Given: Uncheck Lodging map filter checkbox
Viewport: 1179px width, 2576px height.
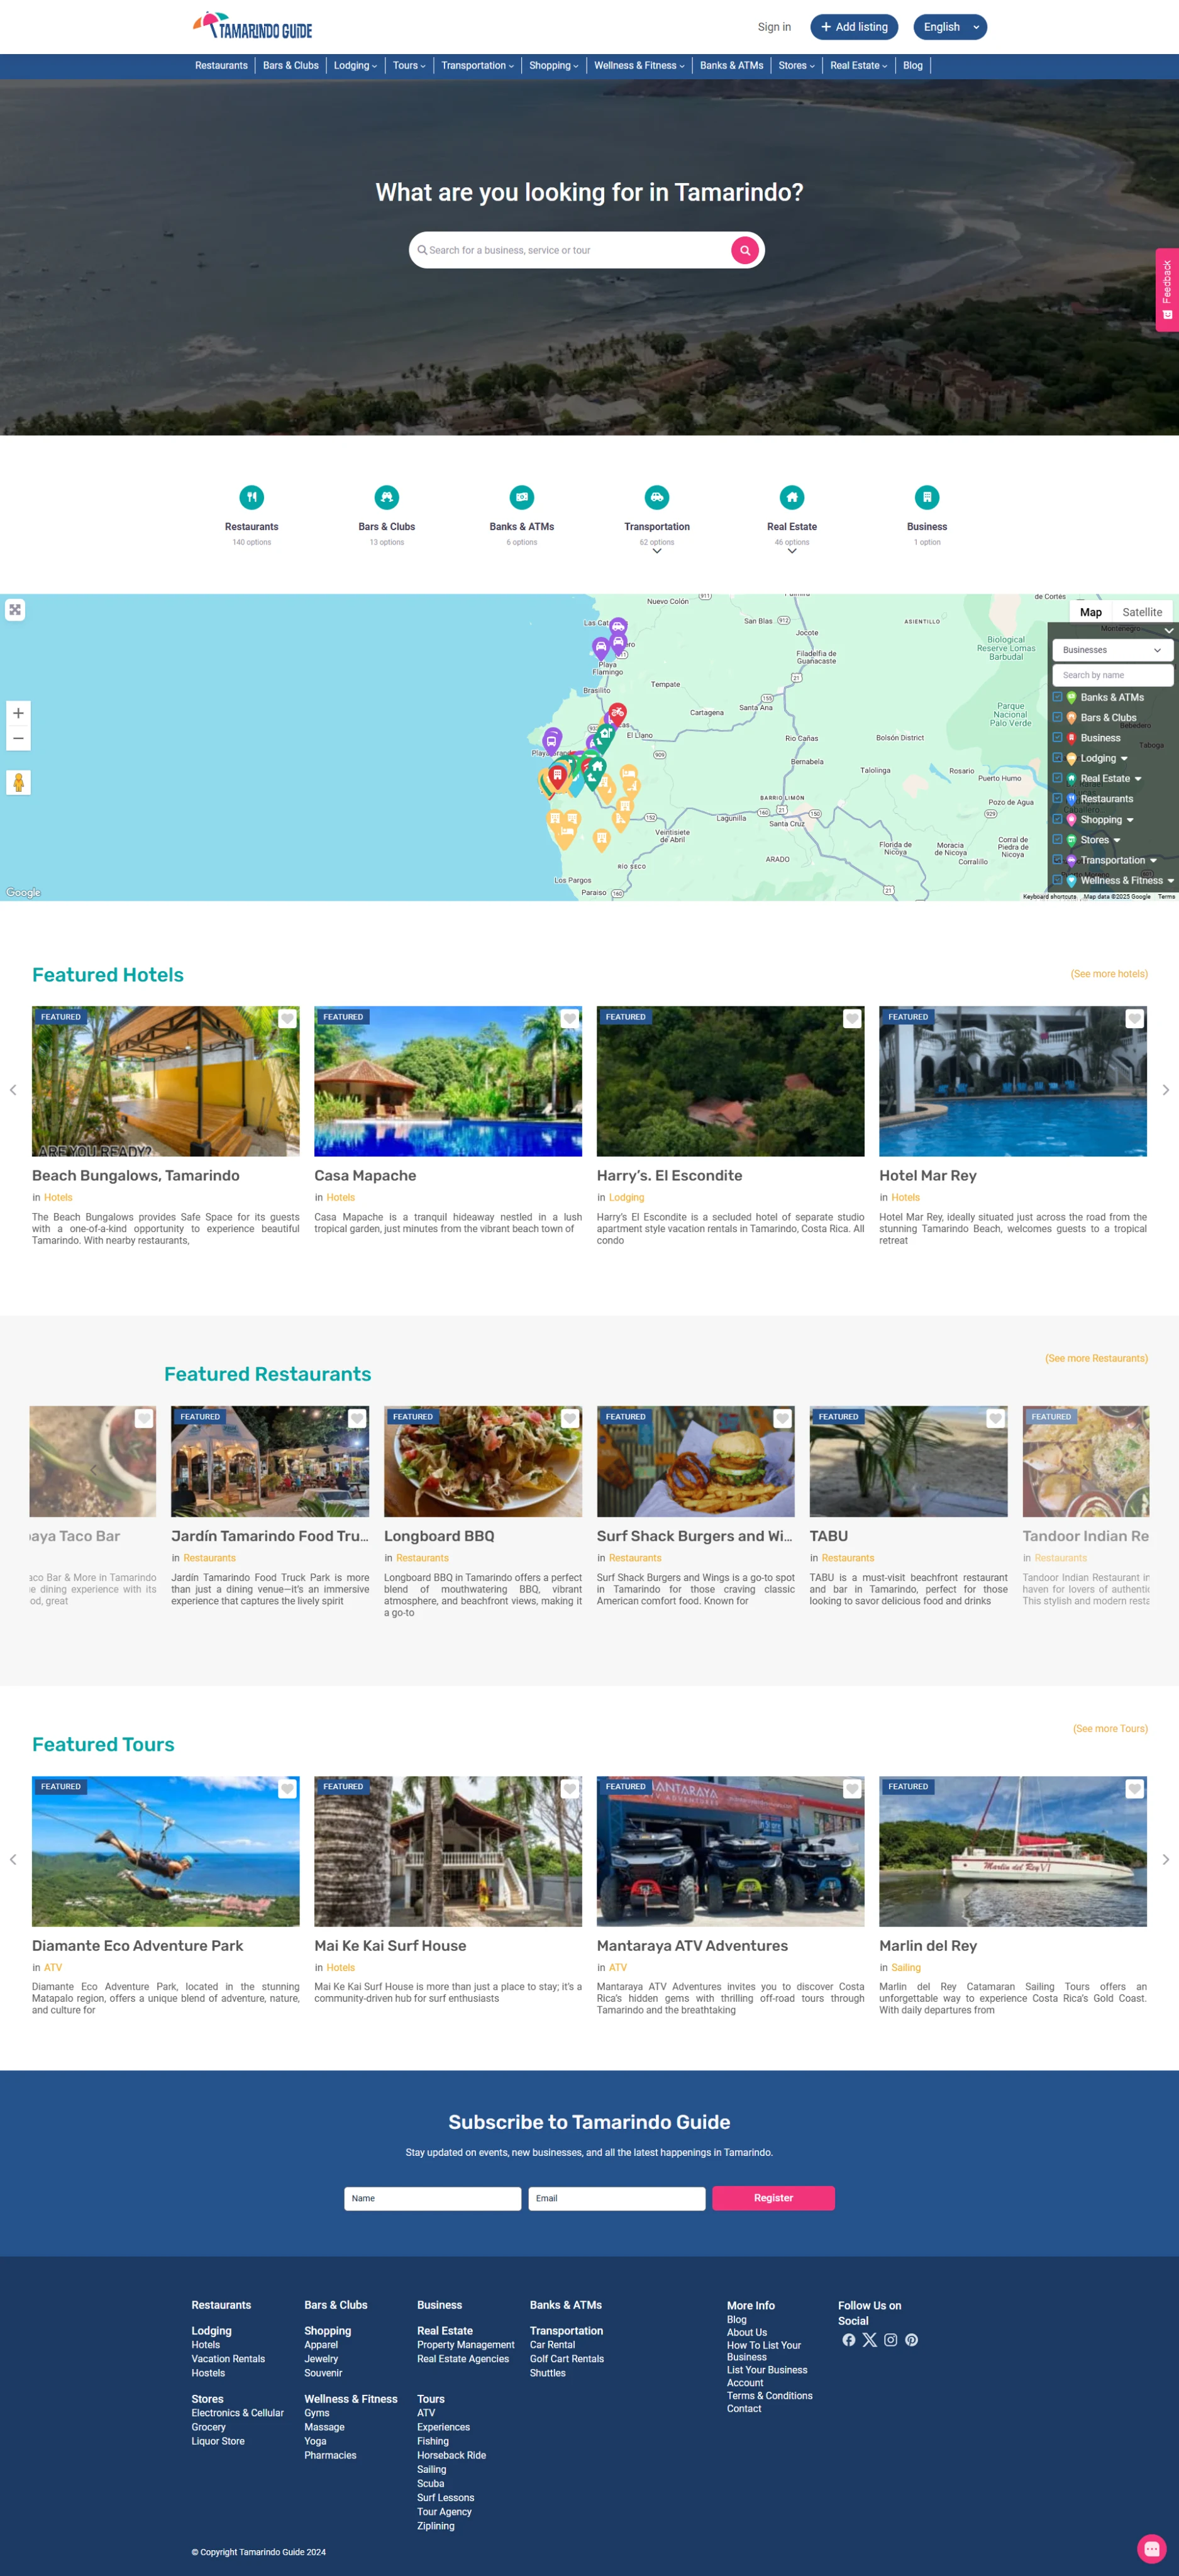Looking at the screenshot, I should point(1058,758).
